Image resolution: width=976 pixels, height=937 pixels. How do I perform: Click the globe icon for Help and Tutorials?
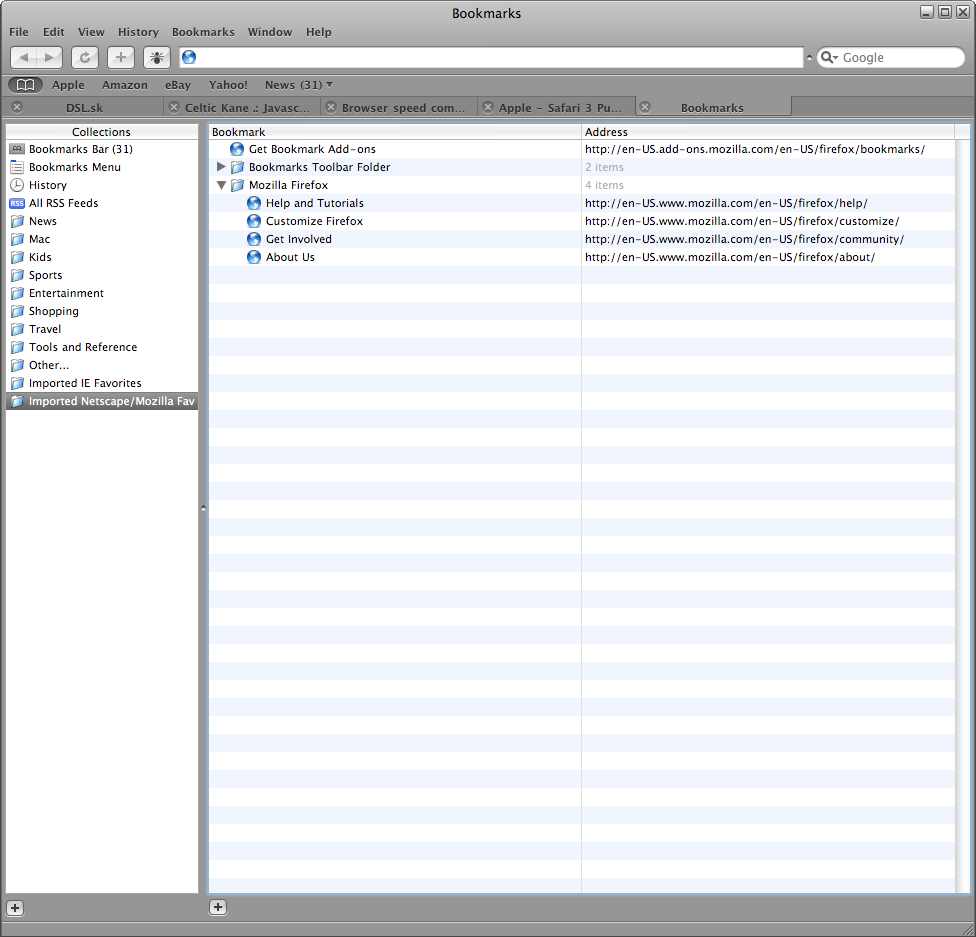click(x=253, y=203)
